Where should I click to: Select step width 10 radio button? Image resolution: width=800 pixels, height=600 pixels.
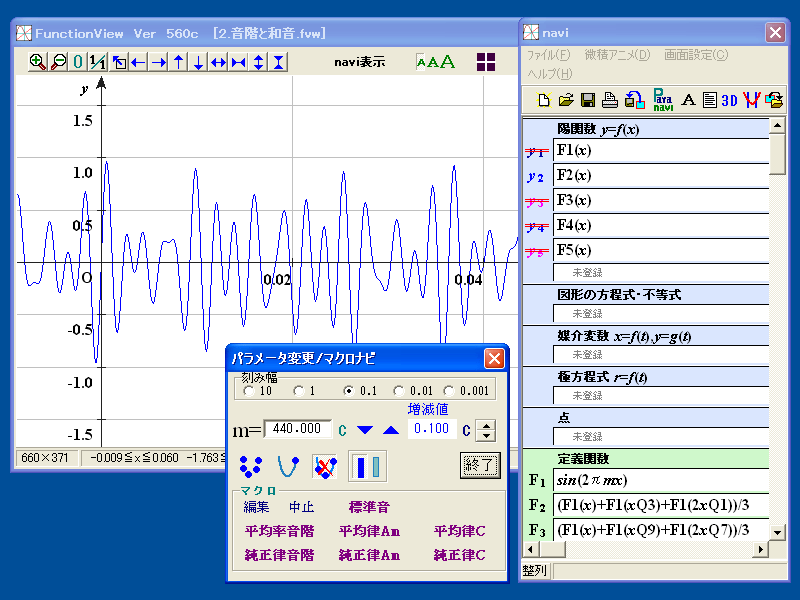click(x=248, y=391)
